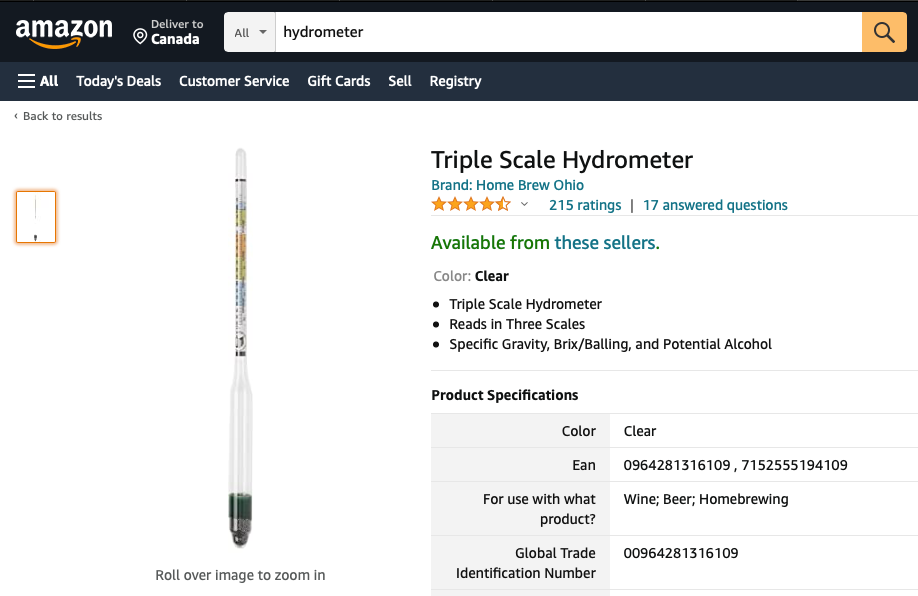
Task: Click the magnifying glass to search
Action: tap(883, 32)
